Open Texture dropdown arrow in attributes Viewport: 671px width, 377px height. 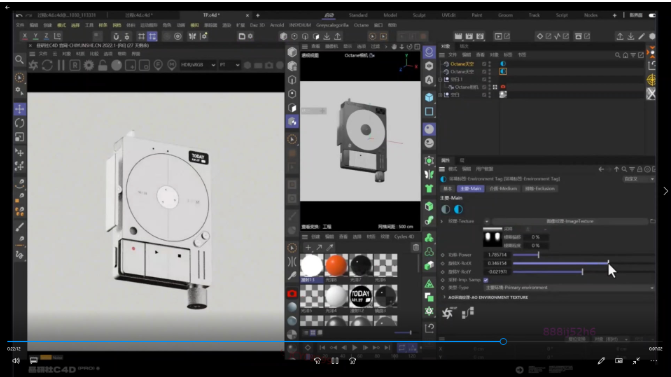click(487, 221)
